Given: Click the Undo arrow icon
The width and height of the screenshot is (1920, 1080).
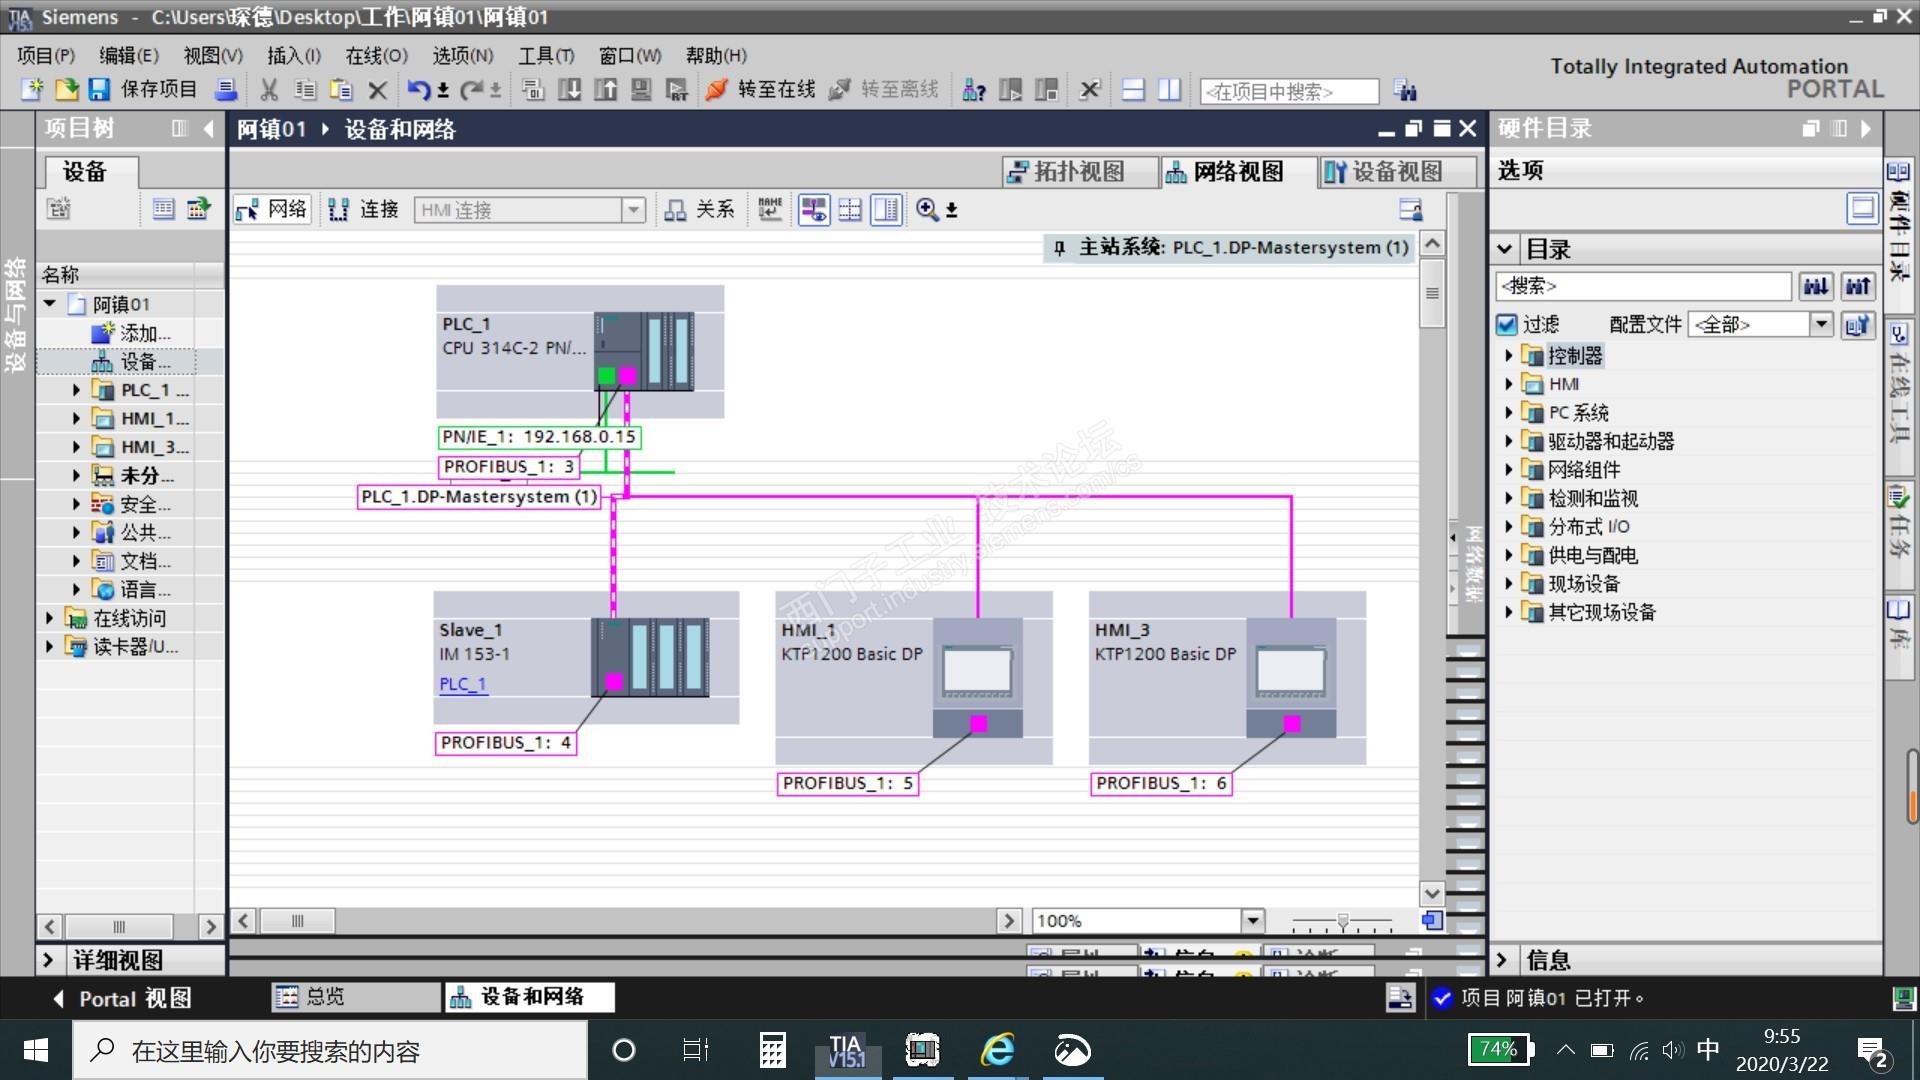Looking at the screenshot, I should point(418,90).
